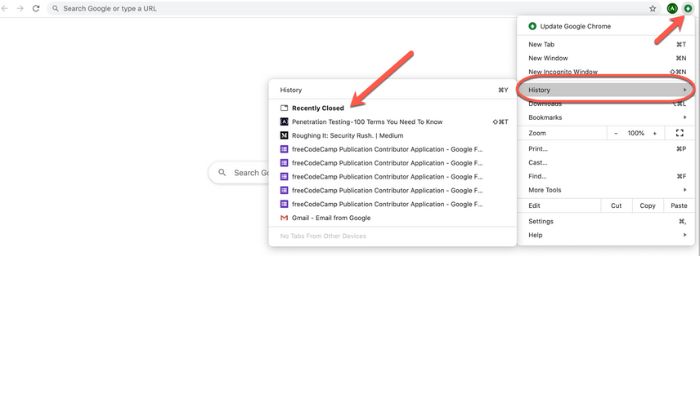
Task: Click the Chrome menu update icon
Action: [x=688, y=8]
